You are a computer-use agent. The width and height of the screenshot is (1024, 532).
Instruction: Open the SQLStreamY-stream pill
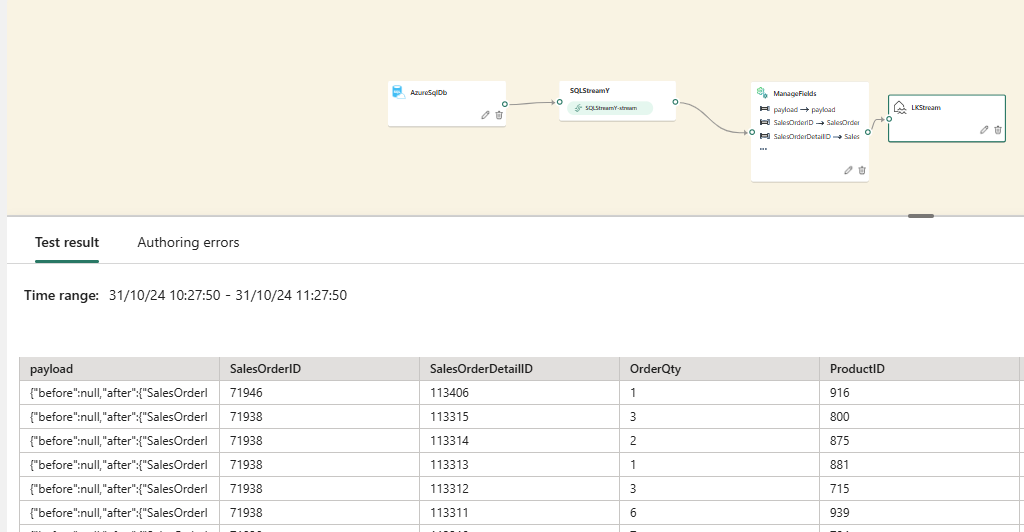(x=610, y=108)
